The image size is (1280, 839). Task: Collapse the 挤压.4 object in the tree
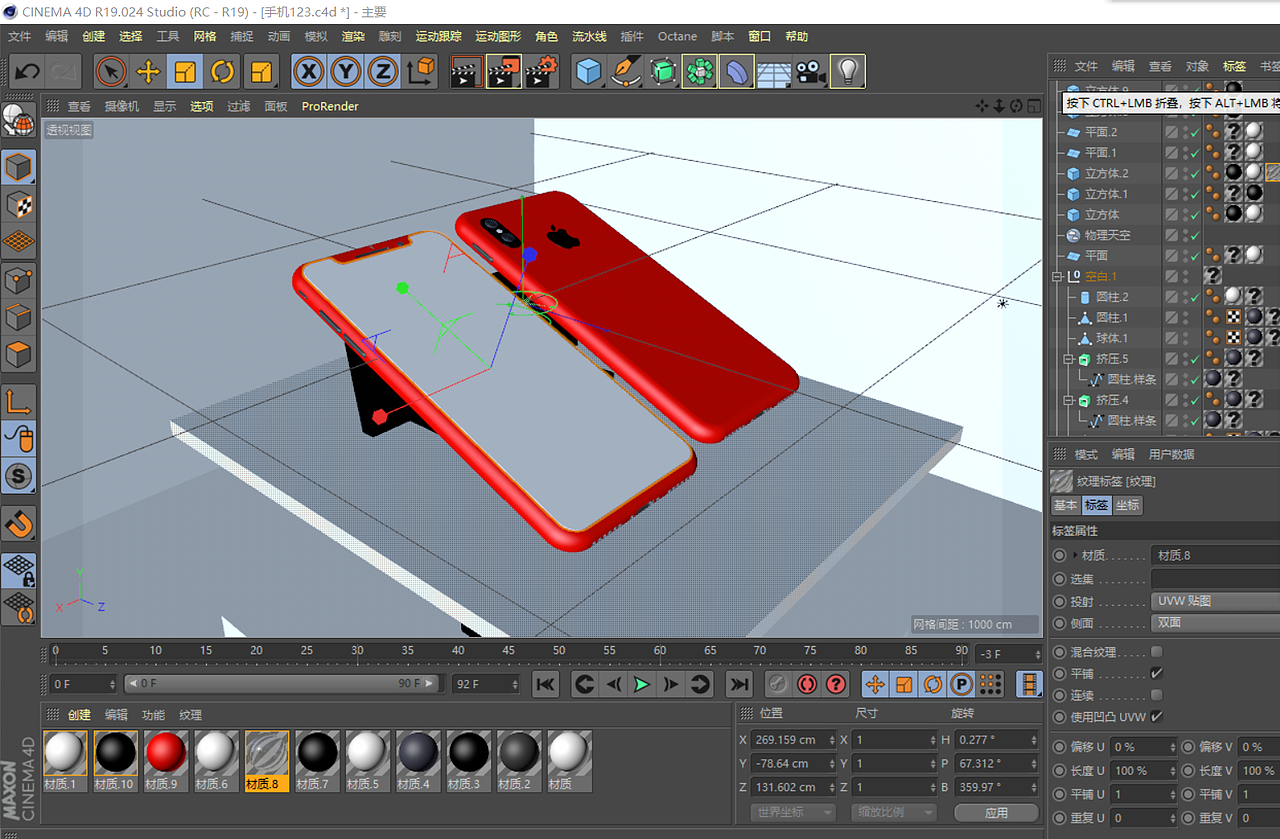pos(1069,400)
